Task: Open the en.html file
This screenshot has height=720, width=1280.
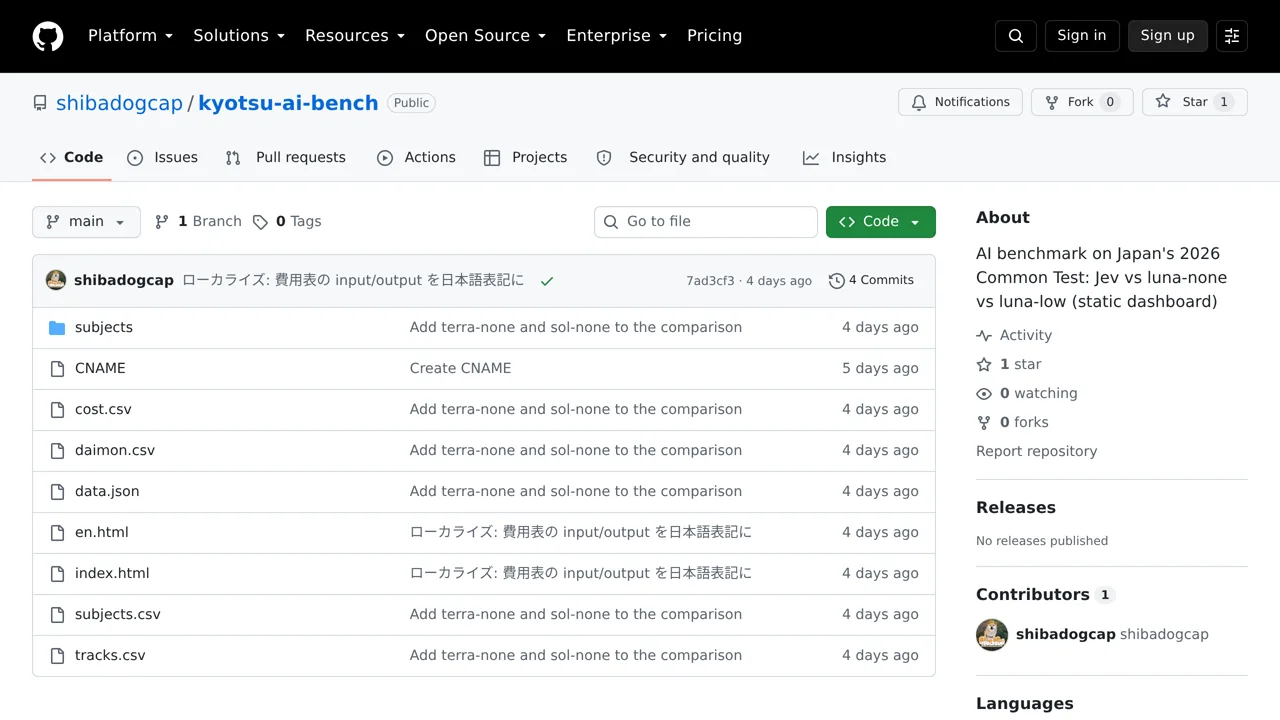Action: coord(102,532)
